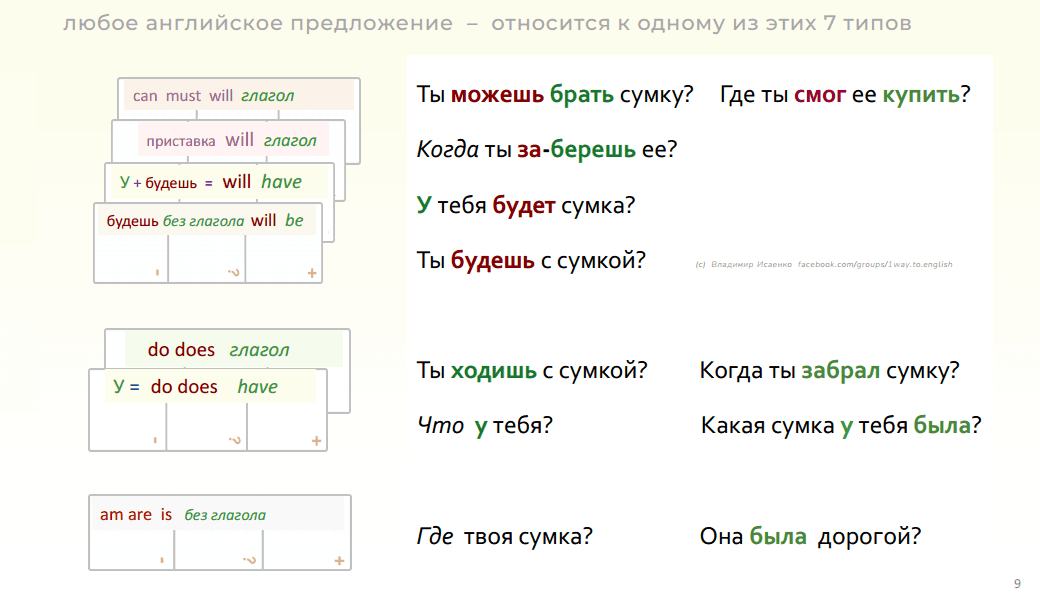Click the slide title about 7 типов
This screenshot has width=1040, height=600.
pyautogui.click(x=487, y=24)
